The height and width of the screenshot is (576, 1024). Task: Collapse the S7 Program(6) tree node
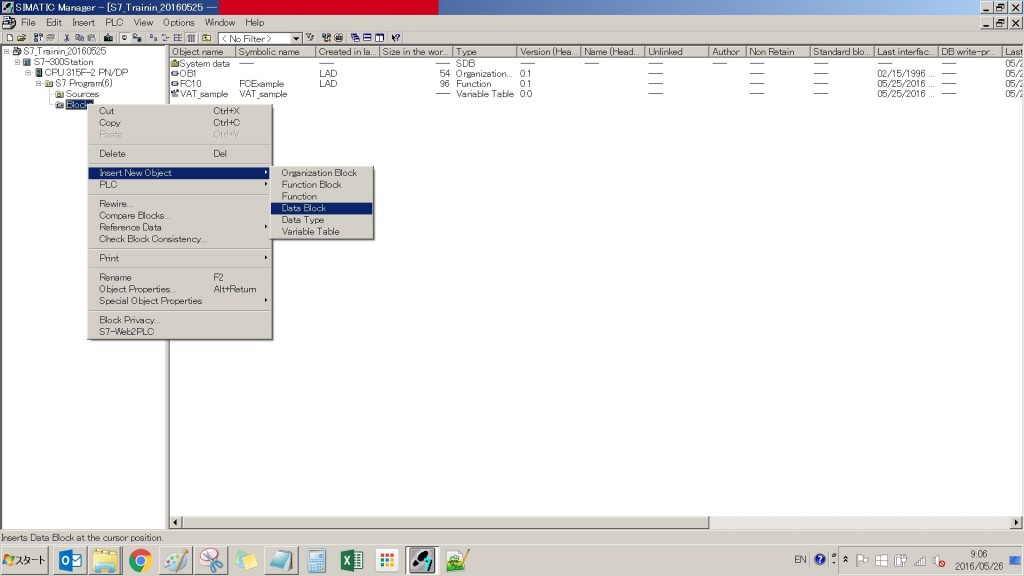pos(39,84)
